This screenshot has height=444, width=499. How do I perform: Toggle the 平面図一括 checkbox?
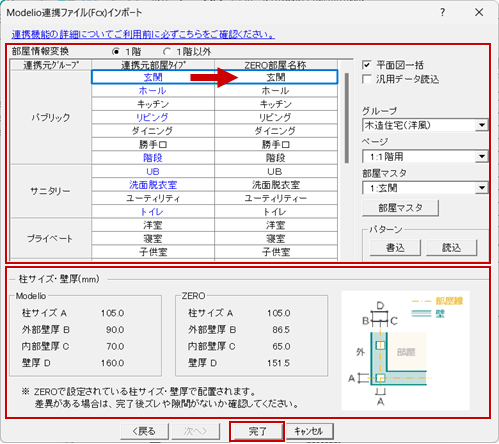(x=367, y=65)
